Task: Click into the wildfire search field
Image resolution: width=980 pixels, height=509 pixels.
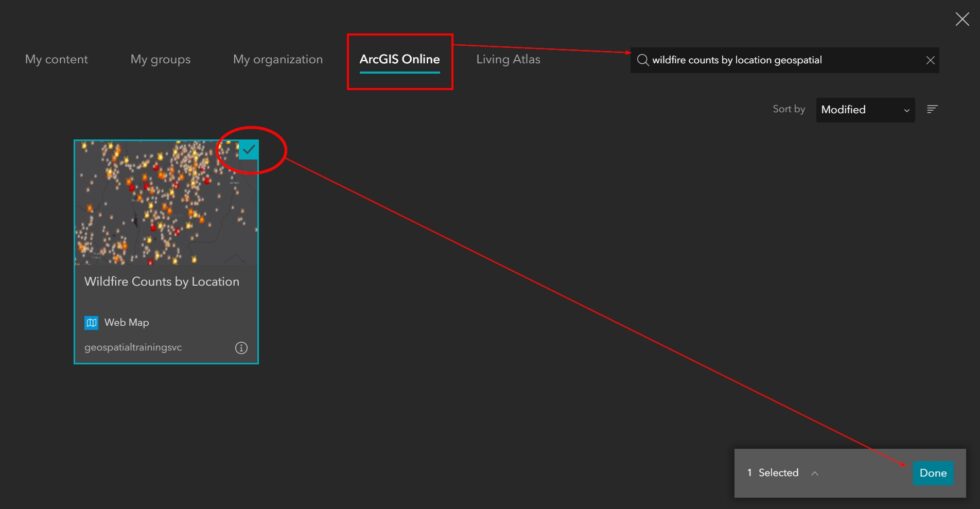Action: point(780,60)
